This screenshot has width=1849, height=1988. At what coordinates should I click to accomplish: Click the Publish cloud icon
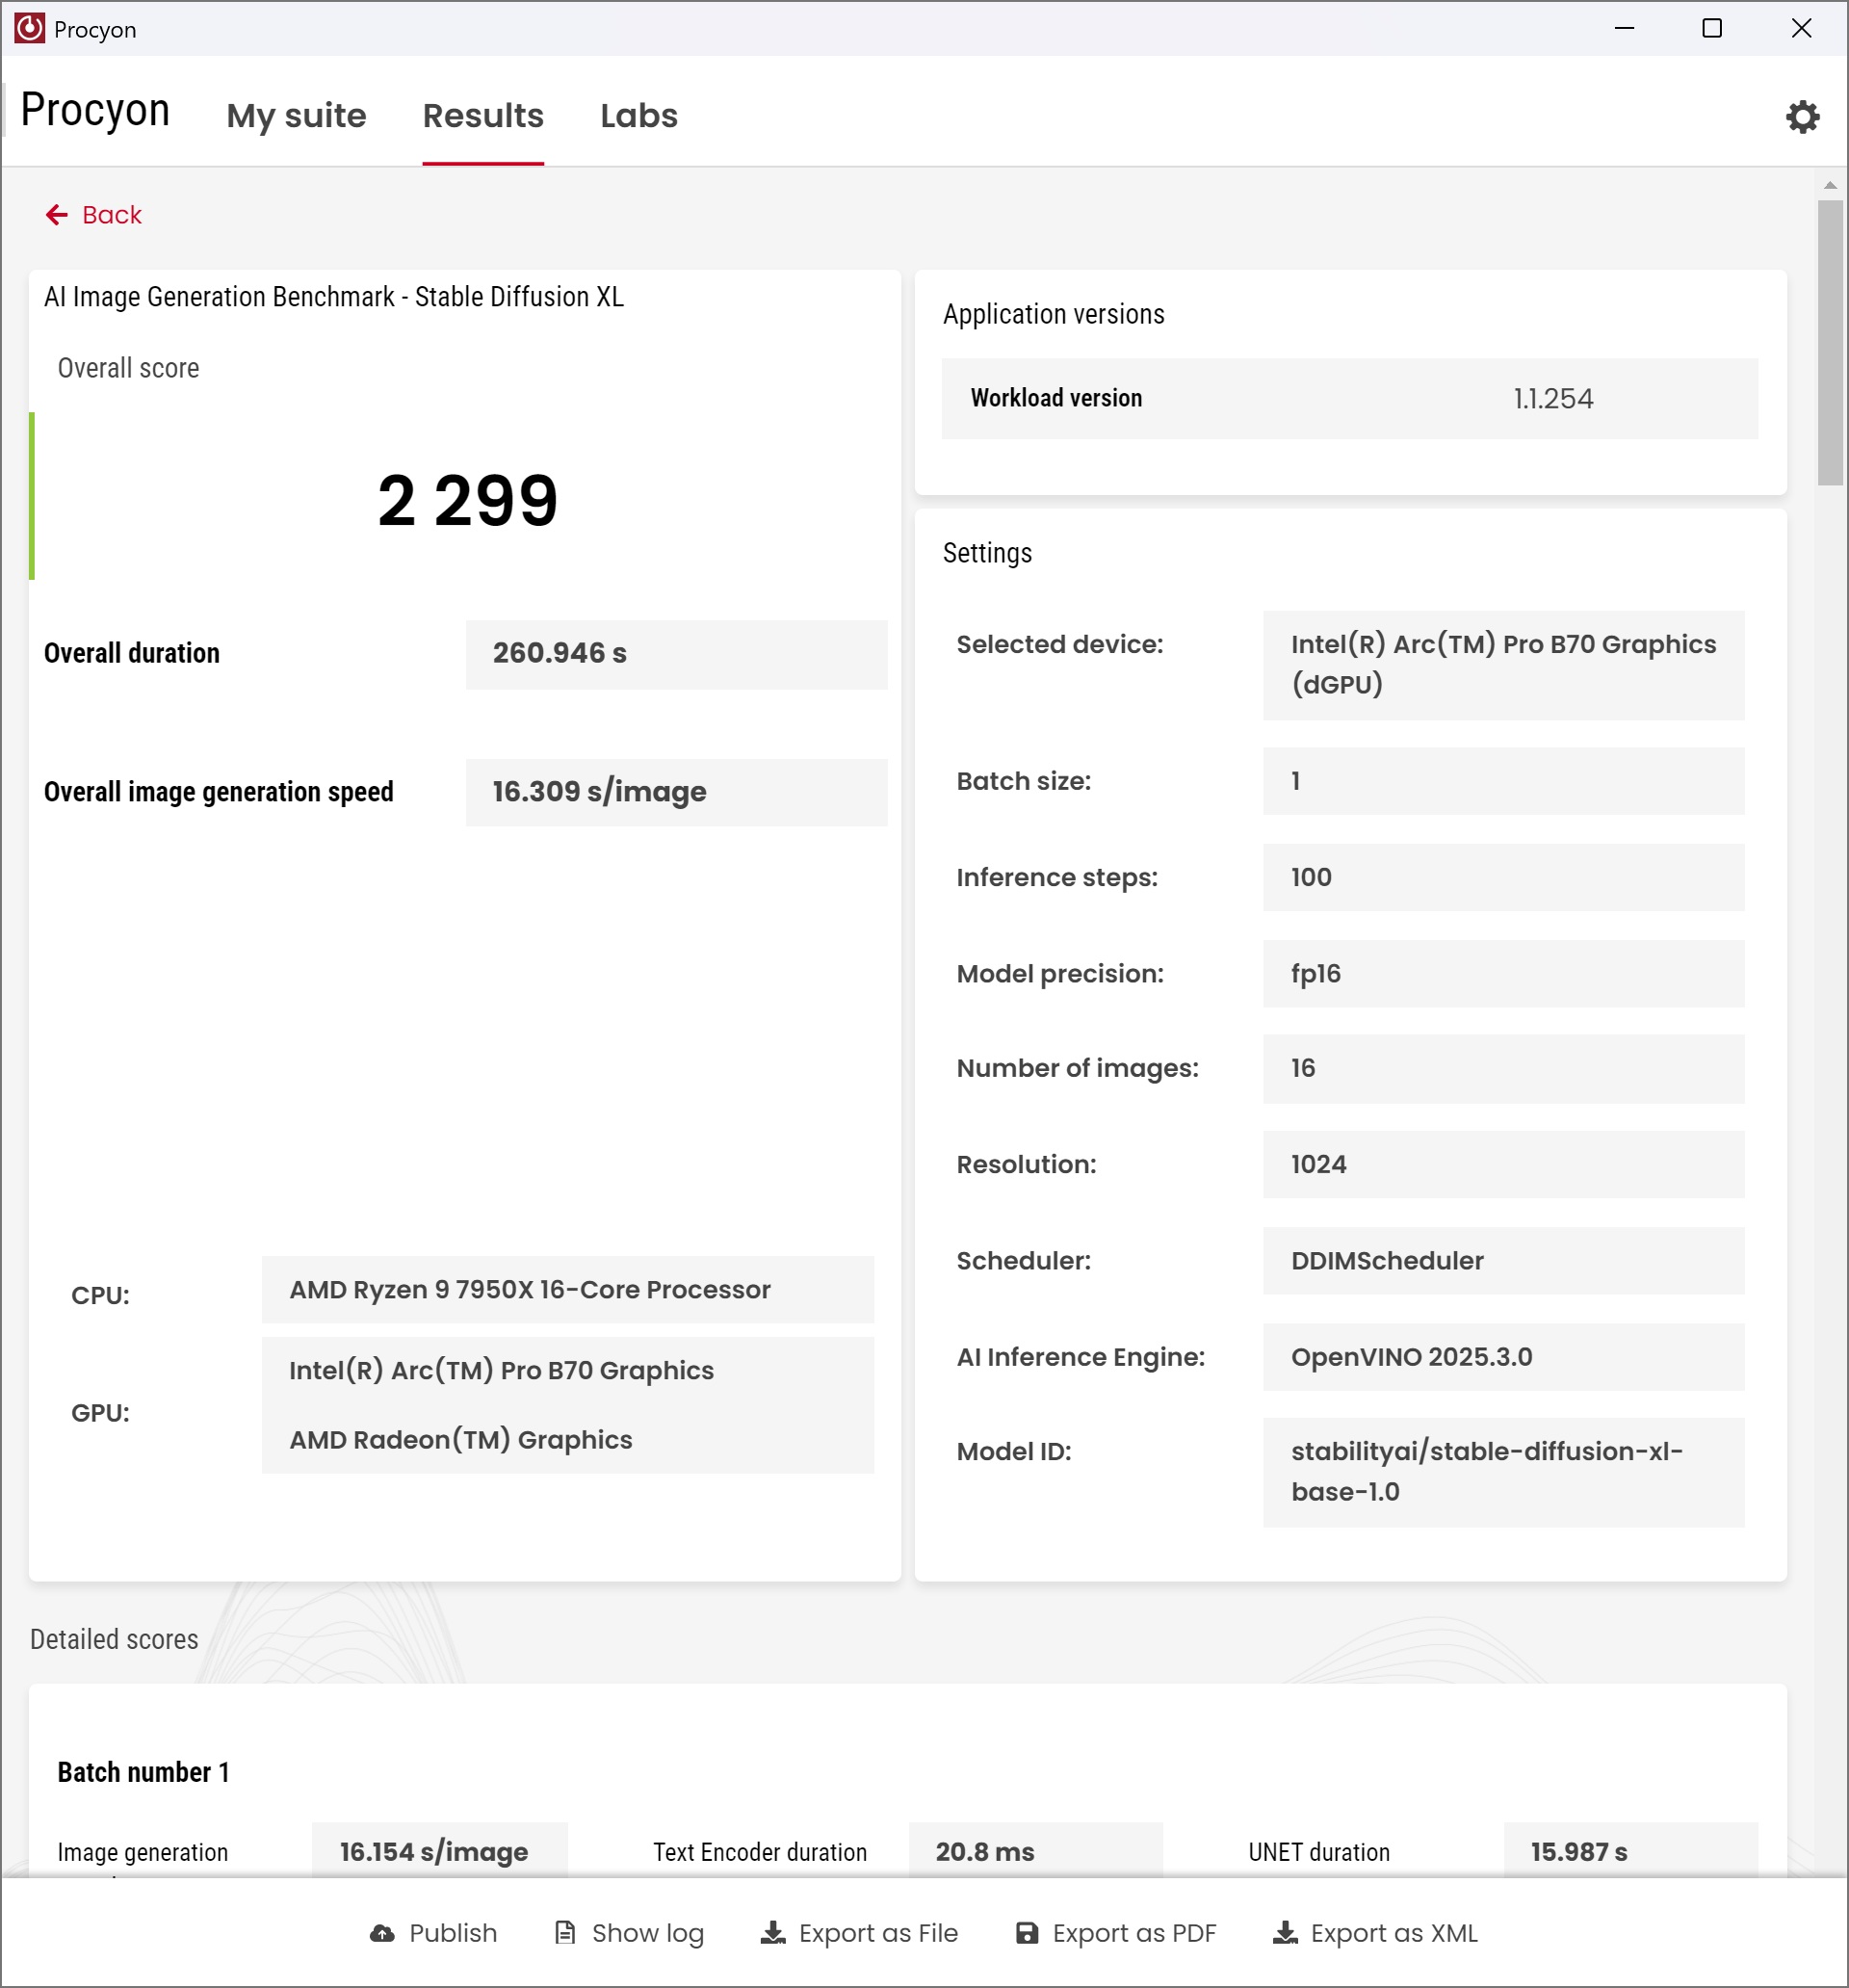tap(382, 1933)
